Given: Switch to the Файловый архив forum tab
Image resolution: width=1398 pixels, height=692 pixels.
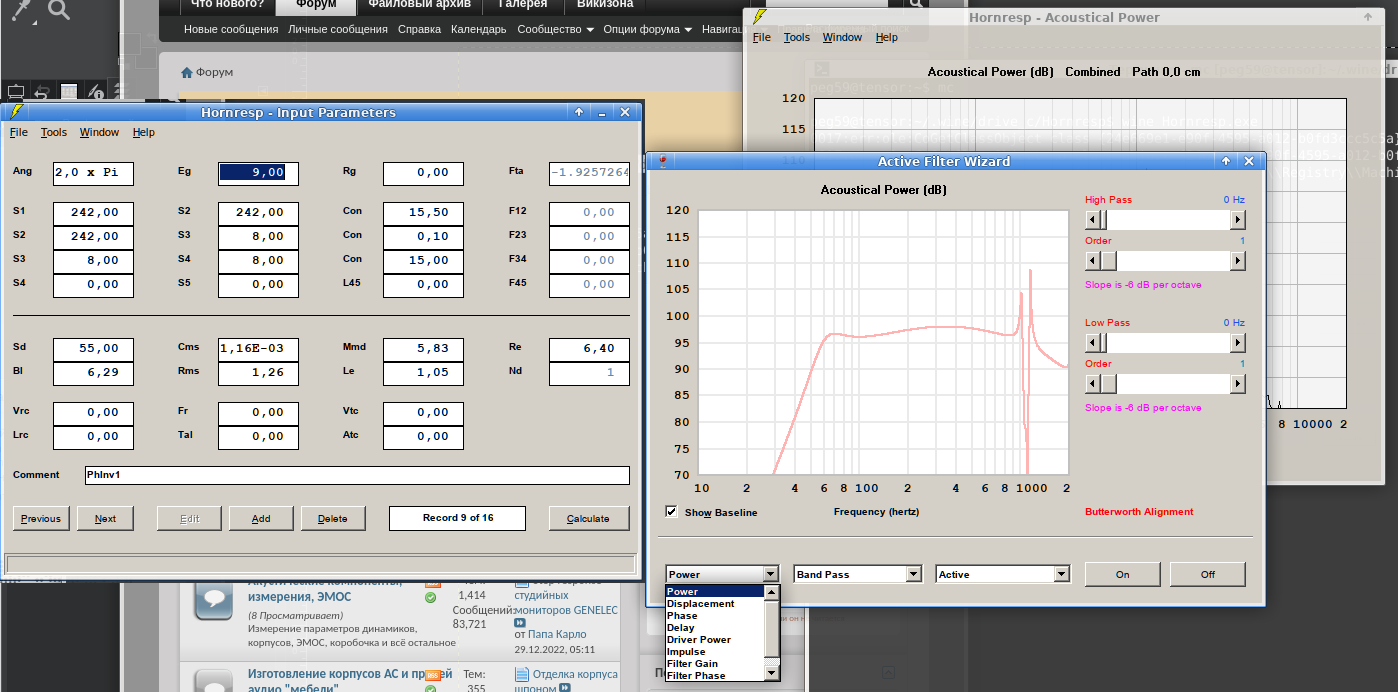Looking at the screenshot, I should (x=418, y=5).
